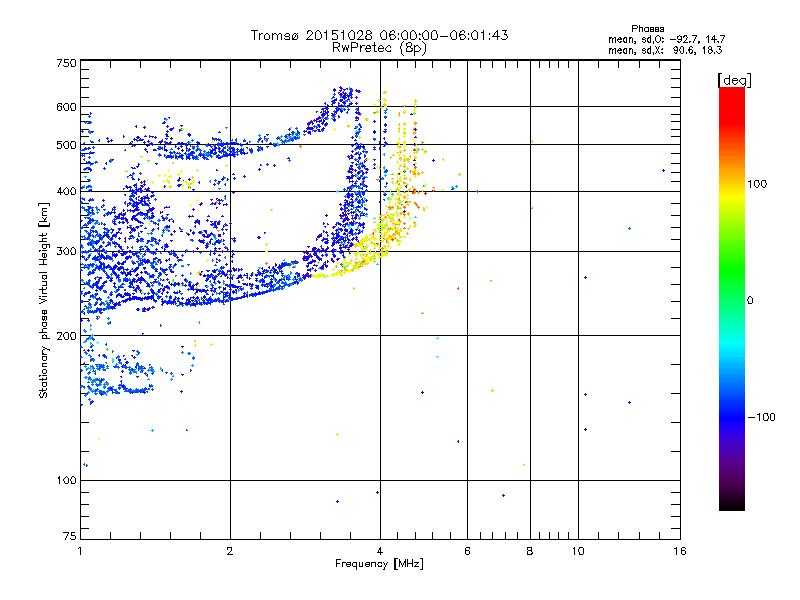This screenshot has height=600, width=800.
Task: Click the colorbar label '100'
Action: tap(757, 184)
